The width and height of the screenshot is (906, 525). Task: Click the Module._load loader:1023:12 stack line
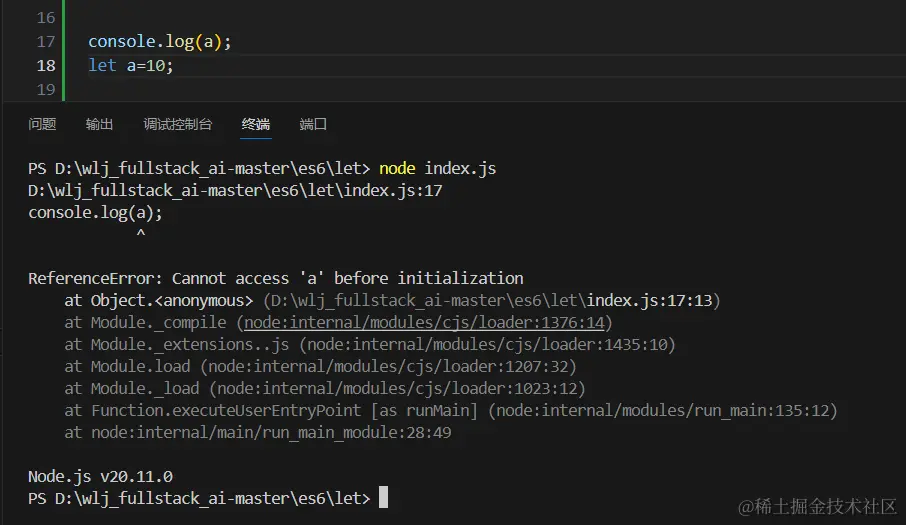[325, 388]
